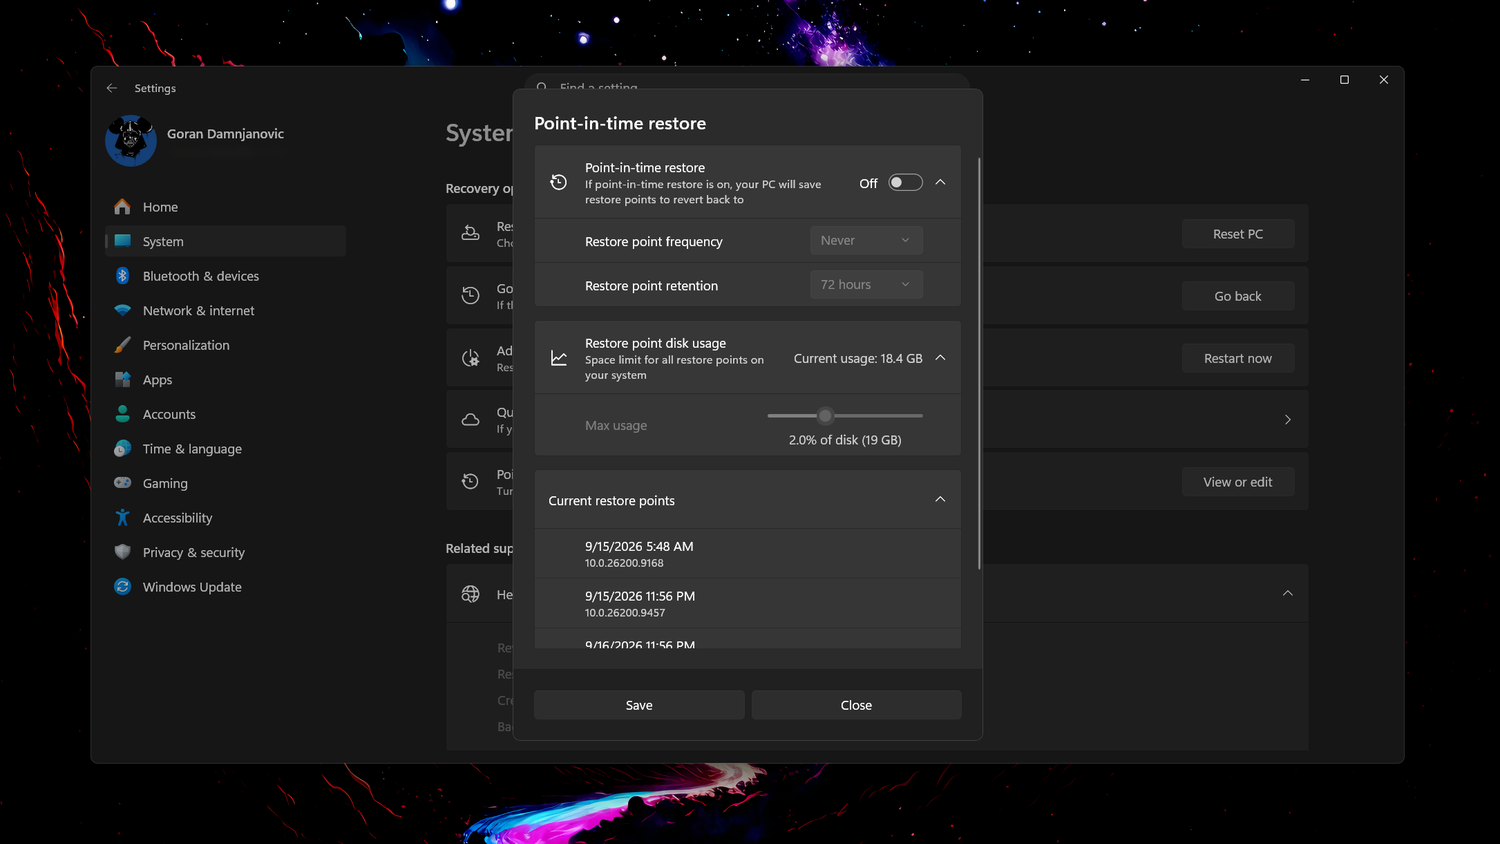Image resolution: width=1500 pixels, height=844 pixels.
Task: Click the dialog vertical scrollbar
Action: pyautogui.click(x=979, y=364)
